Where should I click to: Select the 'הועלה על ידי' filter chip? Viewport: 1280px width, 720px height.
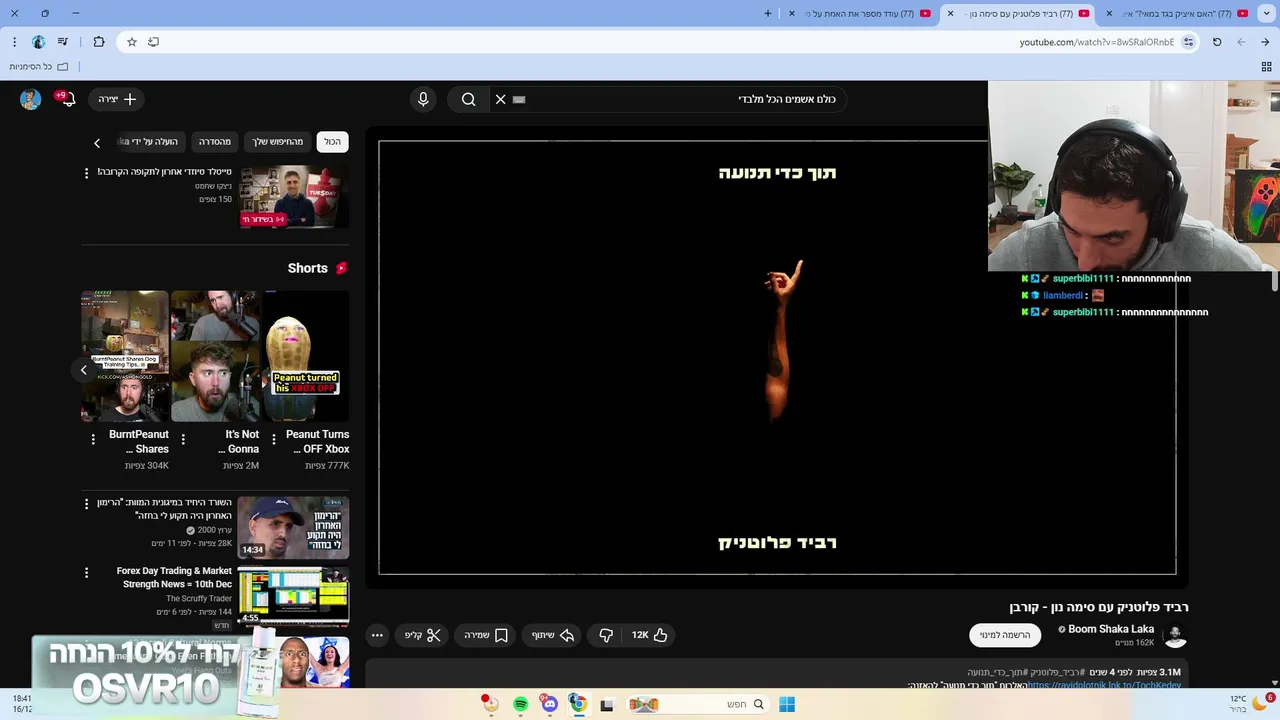(x=150, y=142)
